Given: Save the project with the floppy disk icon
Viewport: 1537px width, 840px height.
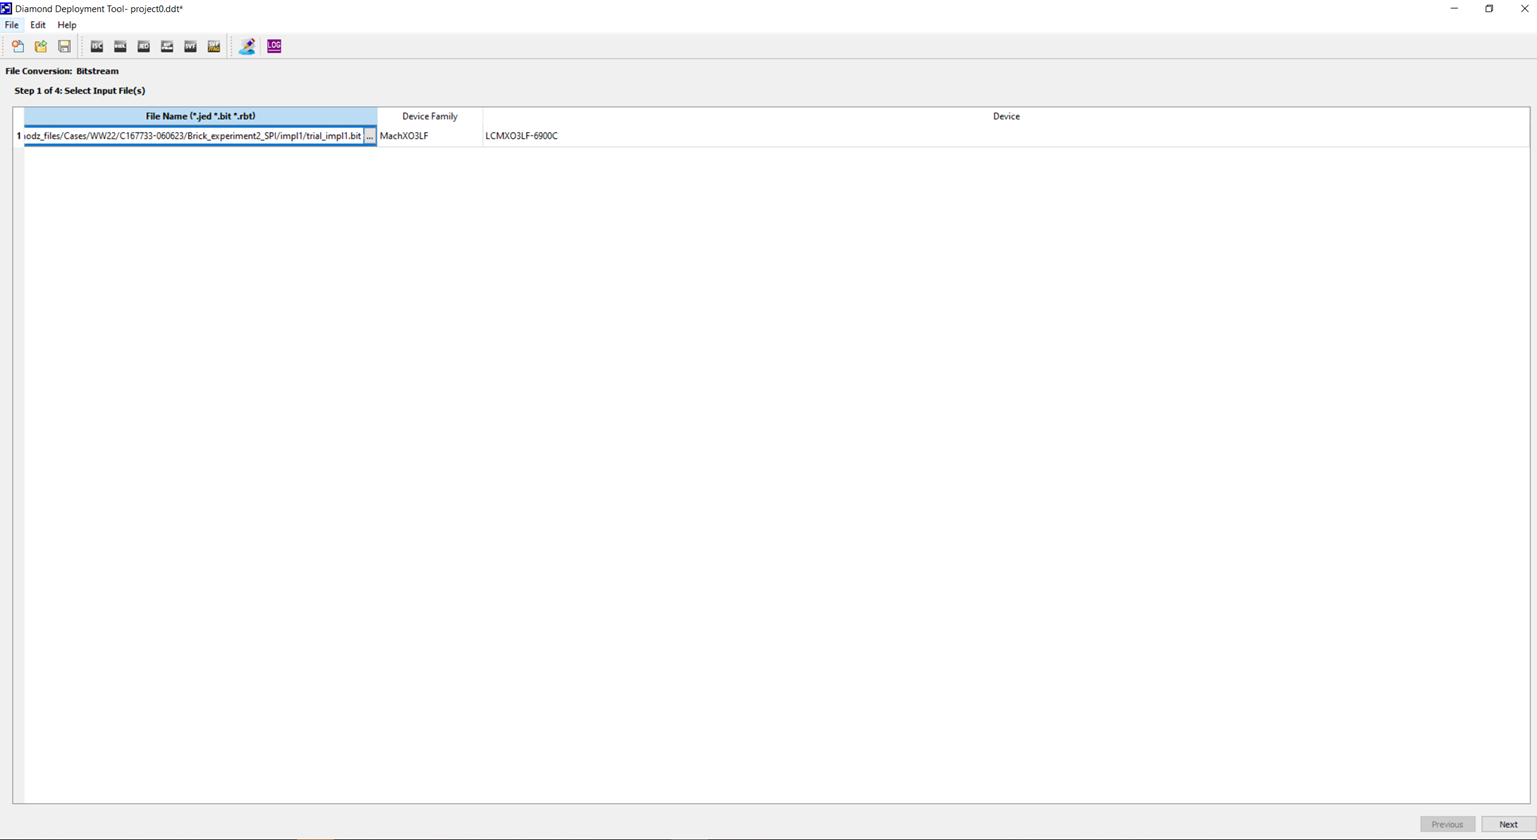Looking at the screenshot, I should tap(64, 46).
